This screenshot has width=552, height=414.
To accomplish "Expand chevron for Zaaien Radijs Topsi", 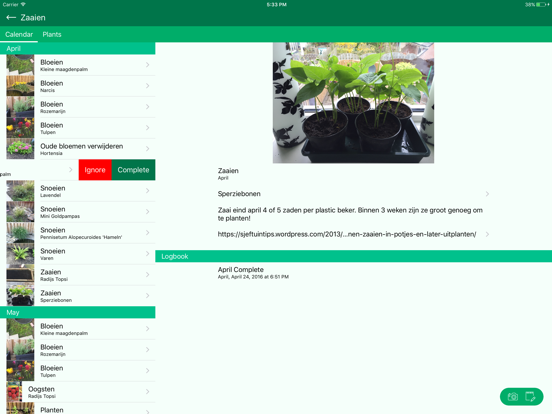I will tap(148, 275).
